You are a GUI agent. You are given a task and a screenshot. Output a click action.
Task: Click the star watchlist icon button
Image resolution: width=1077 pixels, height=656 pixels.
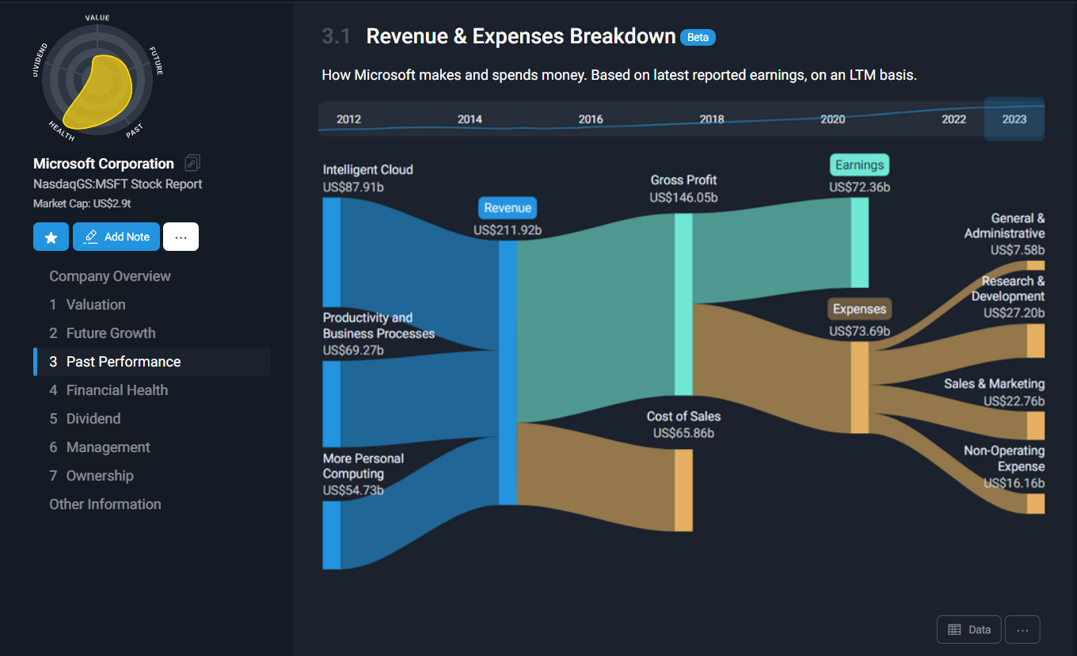(x=51, y=237)
